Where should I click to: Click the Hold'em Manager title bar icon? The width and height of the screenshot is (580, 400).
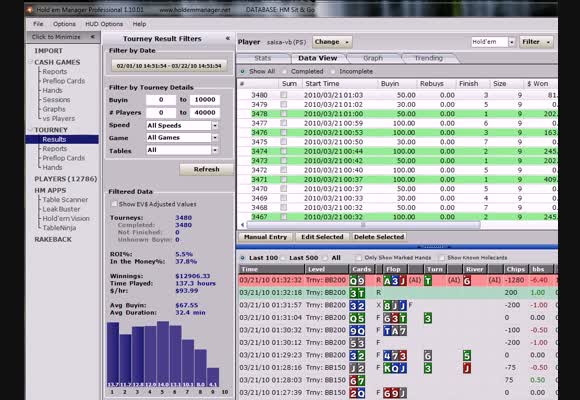30,10
